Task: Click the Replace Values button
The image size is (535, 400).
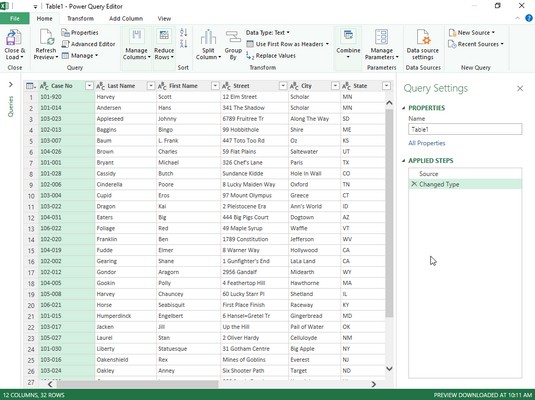Action: click(271, 56)
